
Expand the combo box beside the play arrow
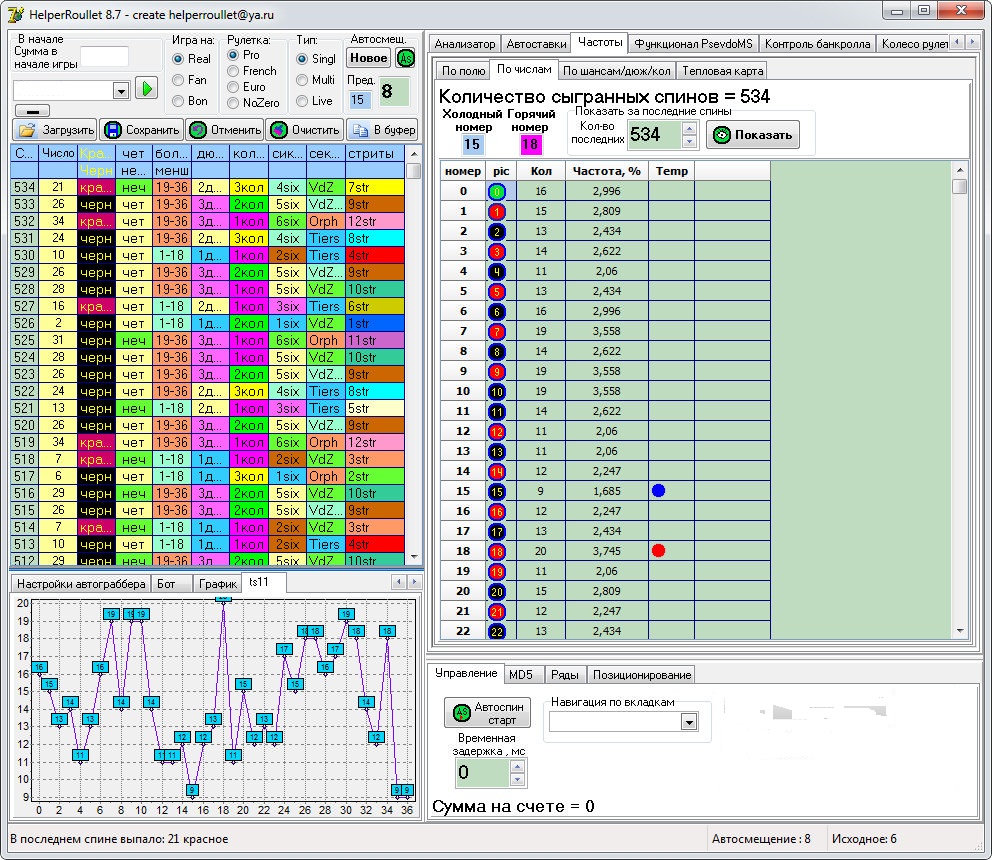point(121,90)
